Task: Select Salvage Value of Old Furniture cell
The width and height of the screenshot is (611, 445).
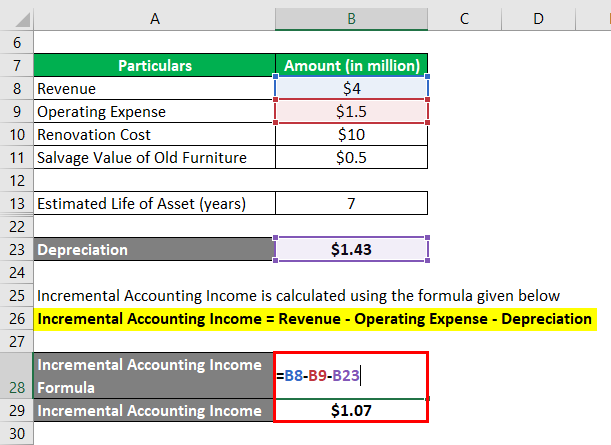Action: 155,157
